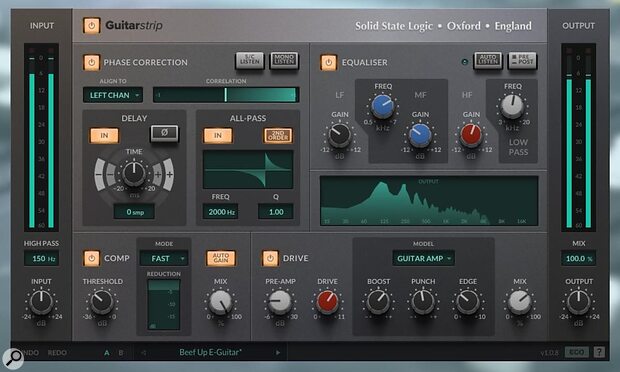This screenshot has width=620, height=372.
Task: Click the compressor mix knob
Action: [220, 302]
